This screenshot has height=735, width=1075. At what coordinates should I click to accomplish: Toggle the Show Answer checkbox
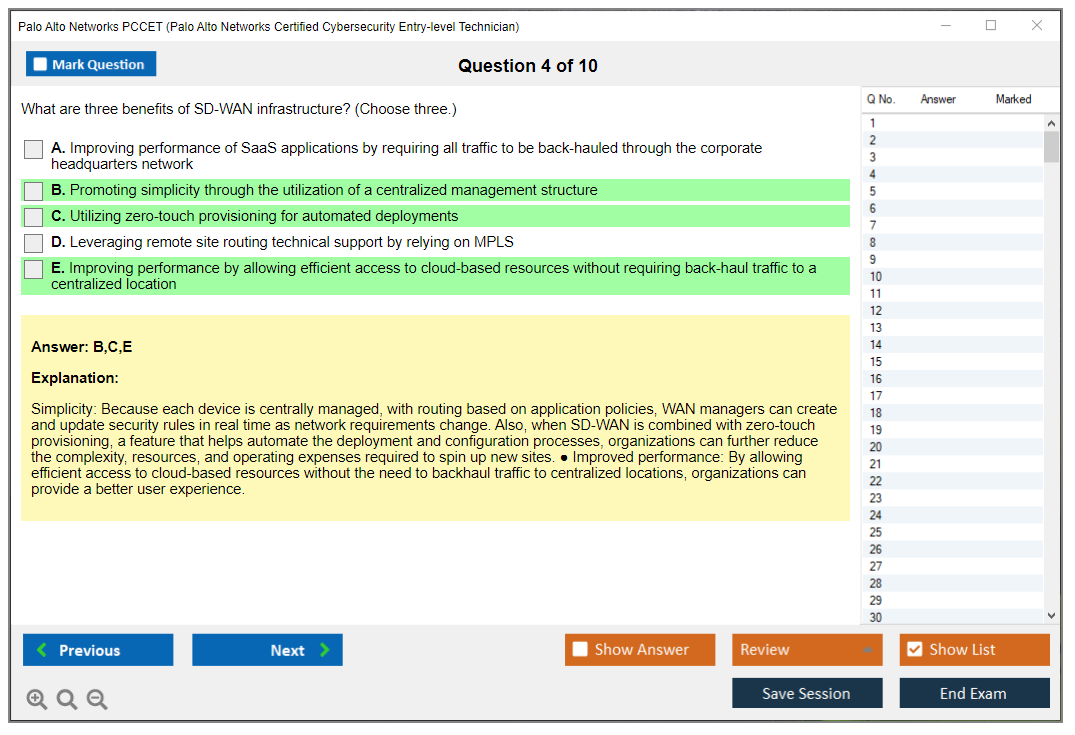(x=580, y=650)
